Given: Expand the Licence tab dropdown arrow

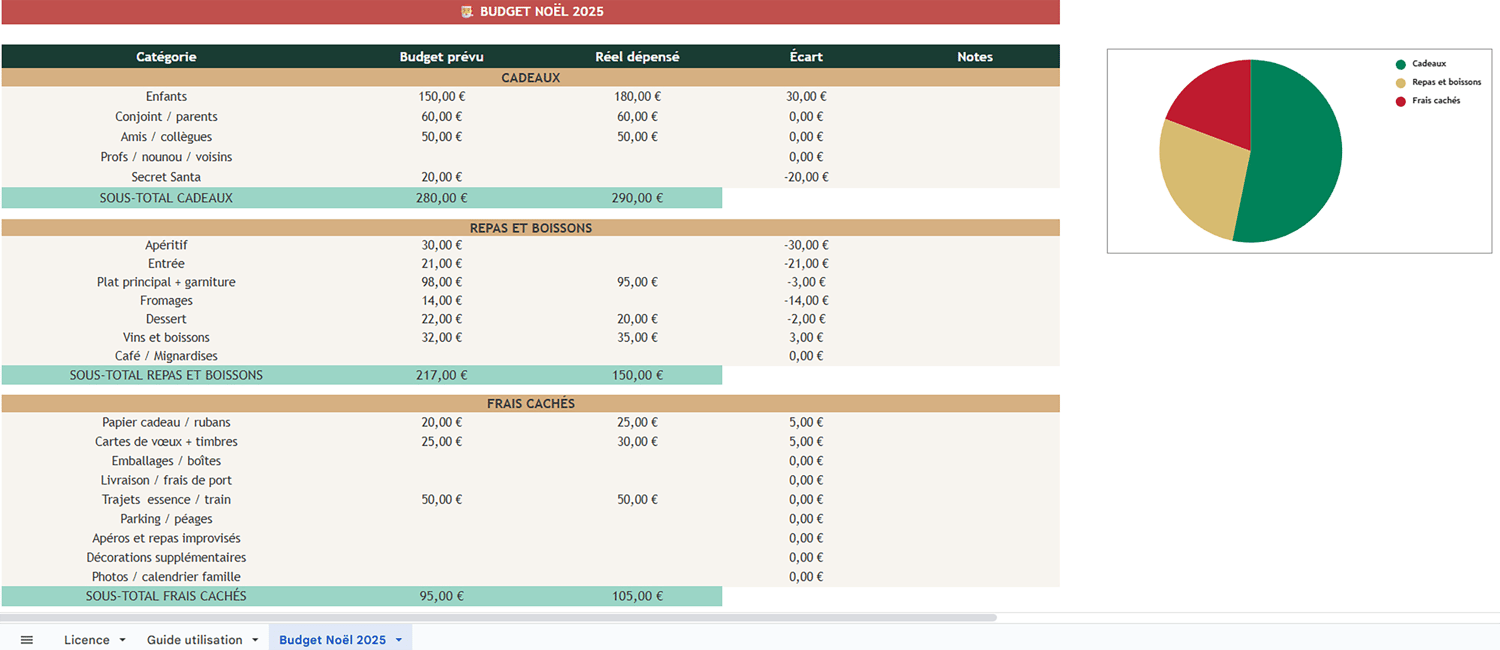Looking at the screenshot, I should coord(122,640).
